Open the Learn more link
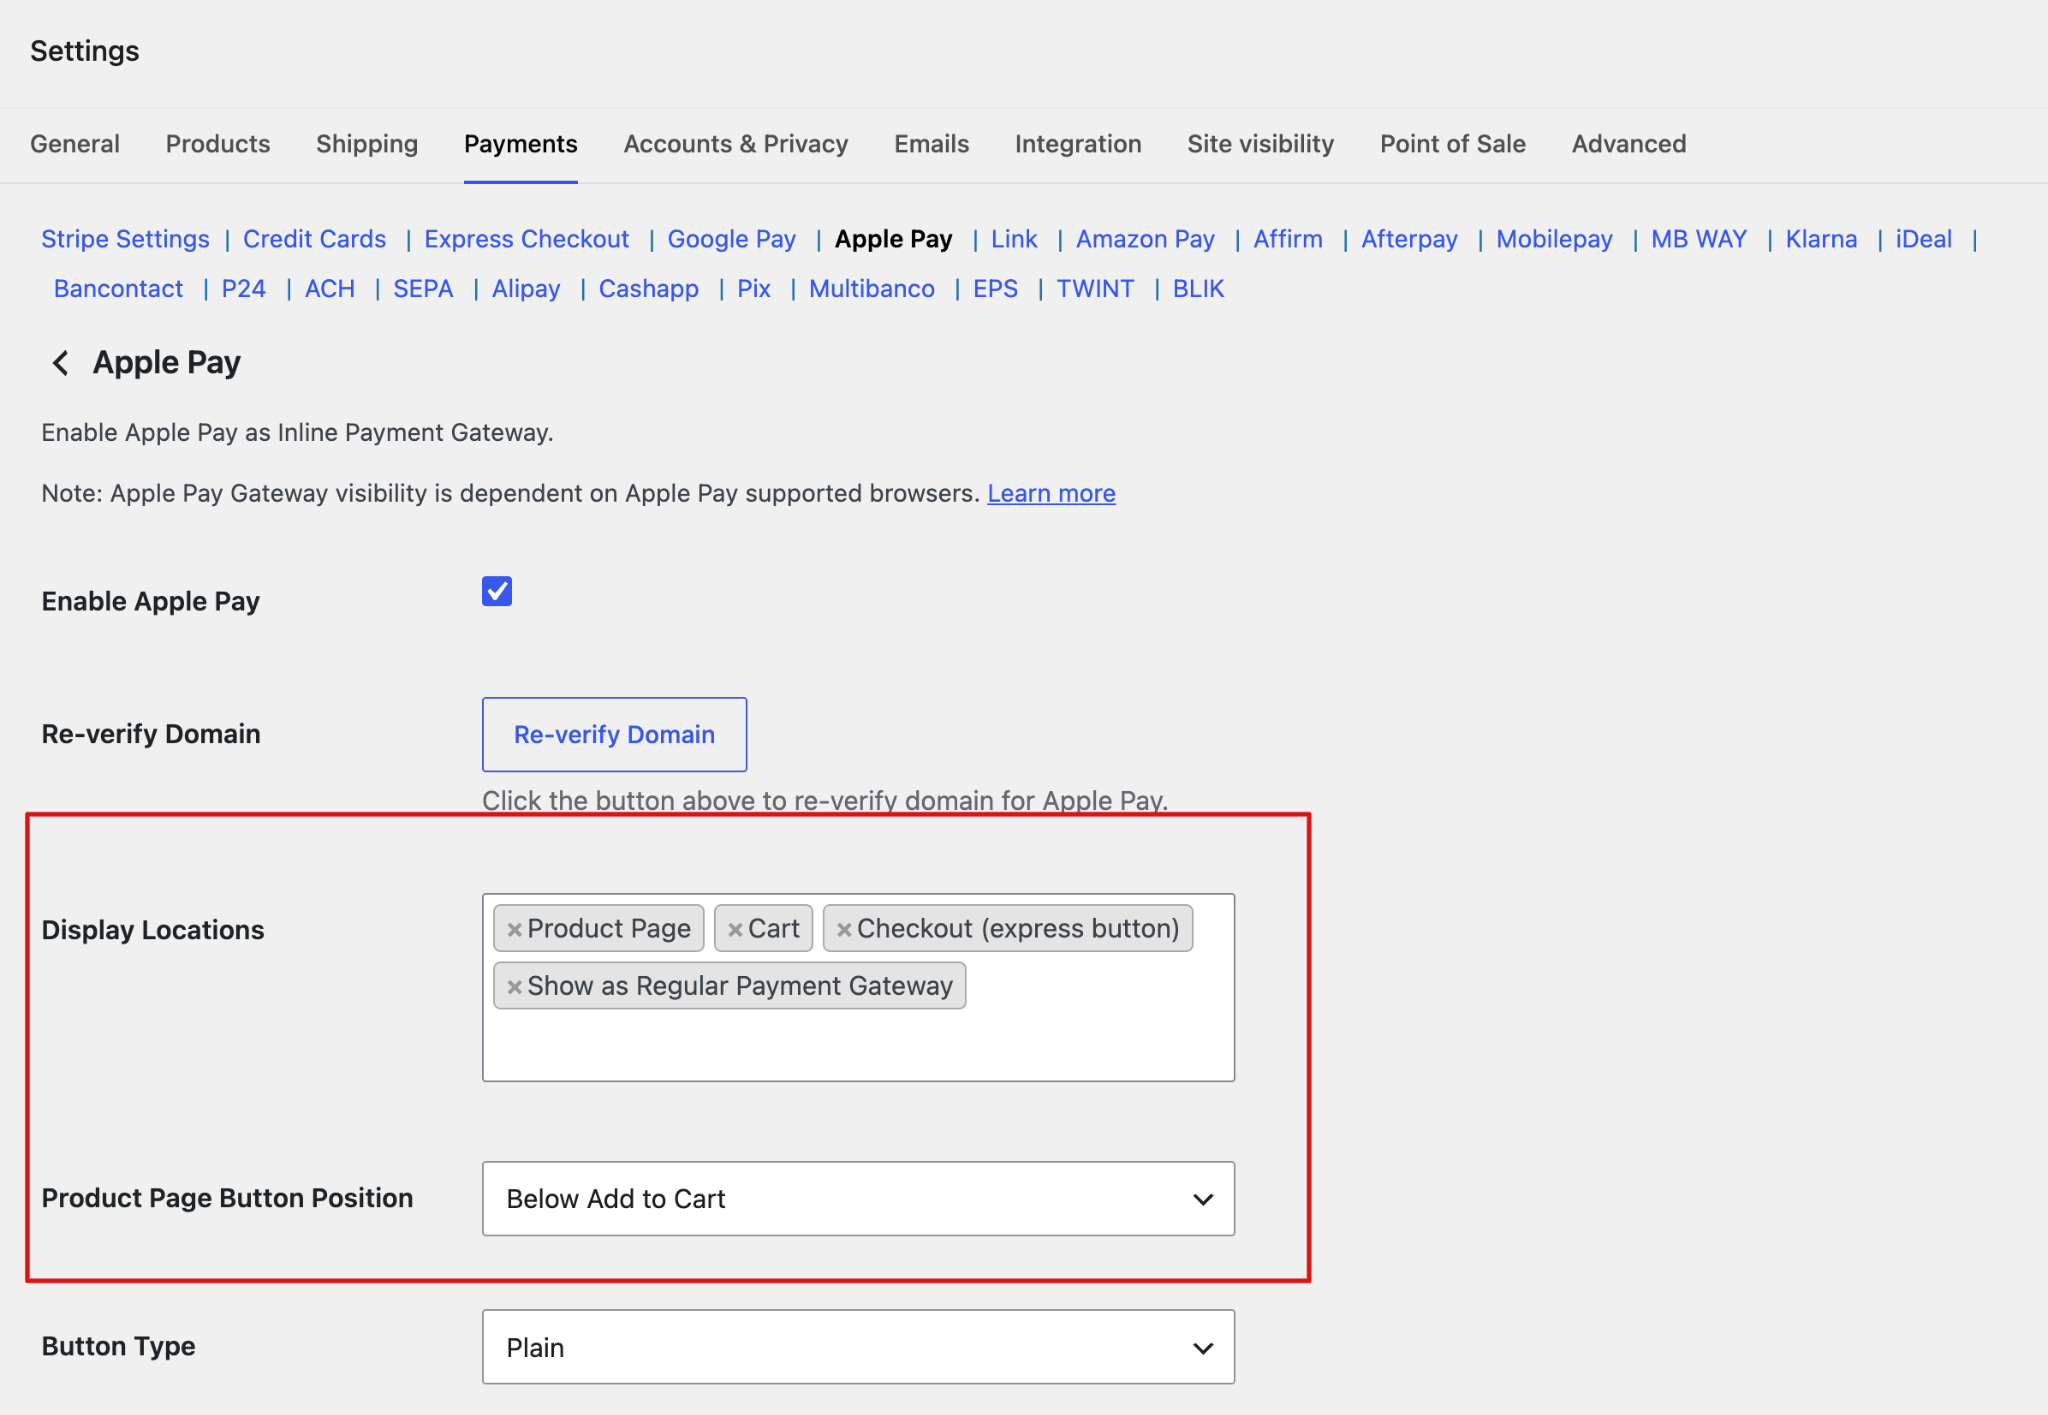This screenshot has height=1415, width=2048. click(1051, 493)
